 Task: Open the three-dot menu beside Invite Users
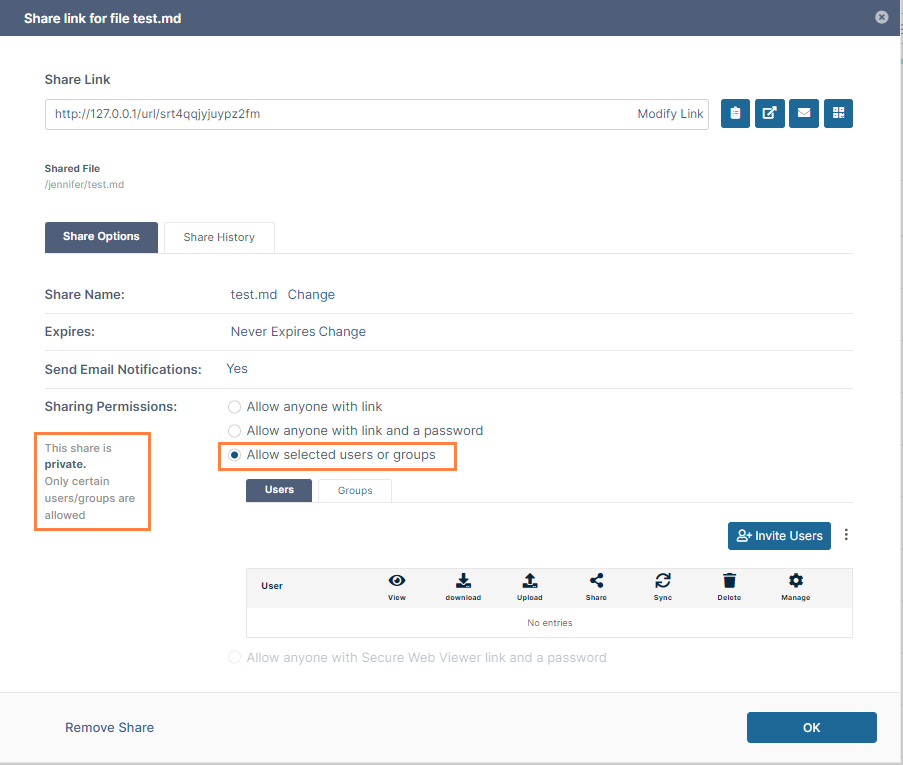(846, 535)
